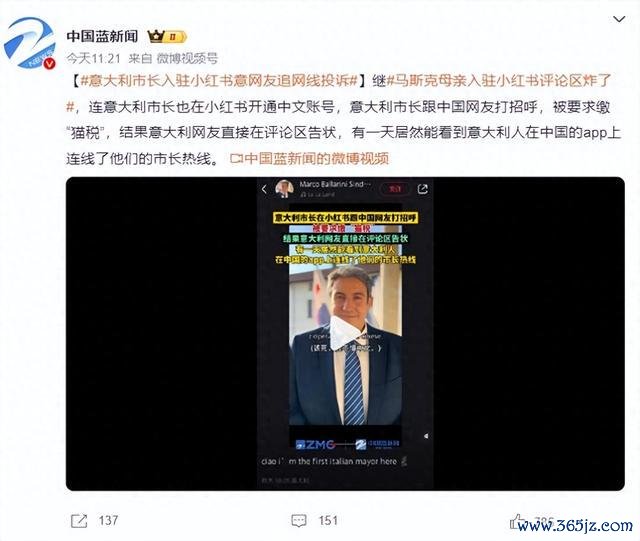Screen dimensions: 640x541
Task: Click the video thumbnail of the mayor
Action: tap(345, 334)
